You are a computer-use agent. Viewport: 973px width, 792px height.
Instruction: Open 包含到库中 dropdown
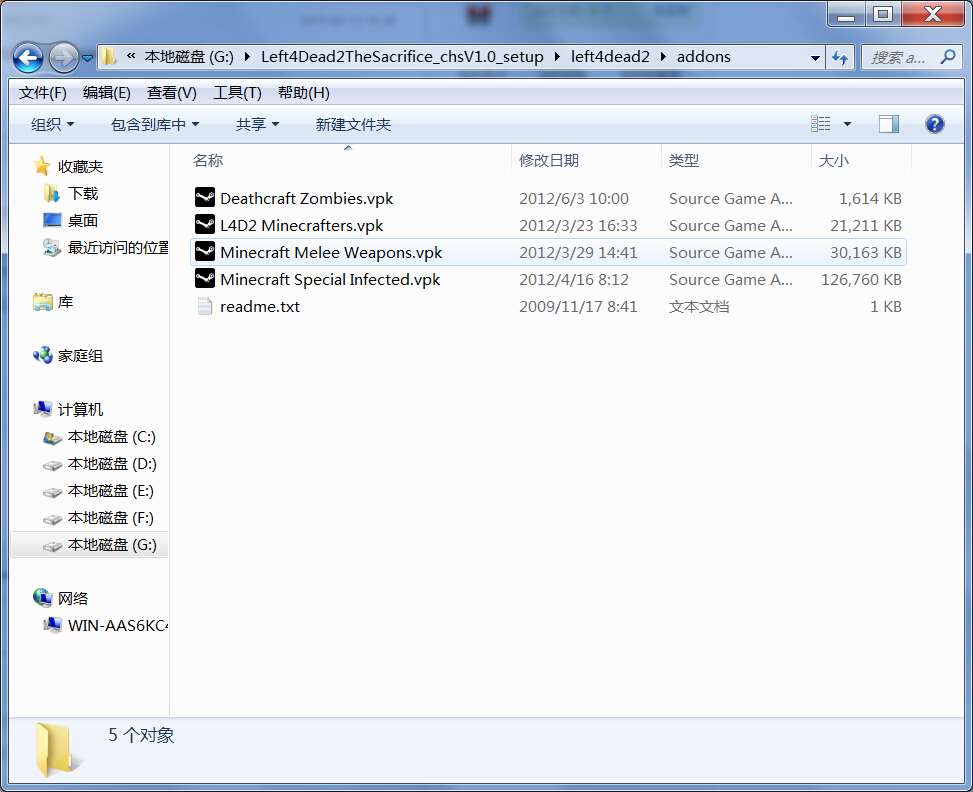coord(155,125)
